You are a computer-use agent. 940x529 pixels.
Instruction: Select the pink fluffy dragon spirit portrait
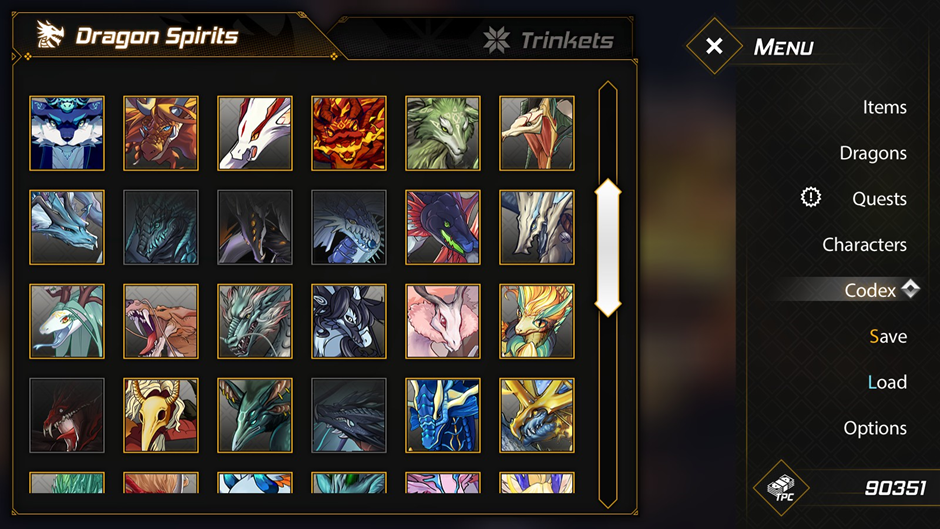coord(442,321)
